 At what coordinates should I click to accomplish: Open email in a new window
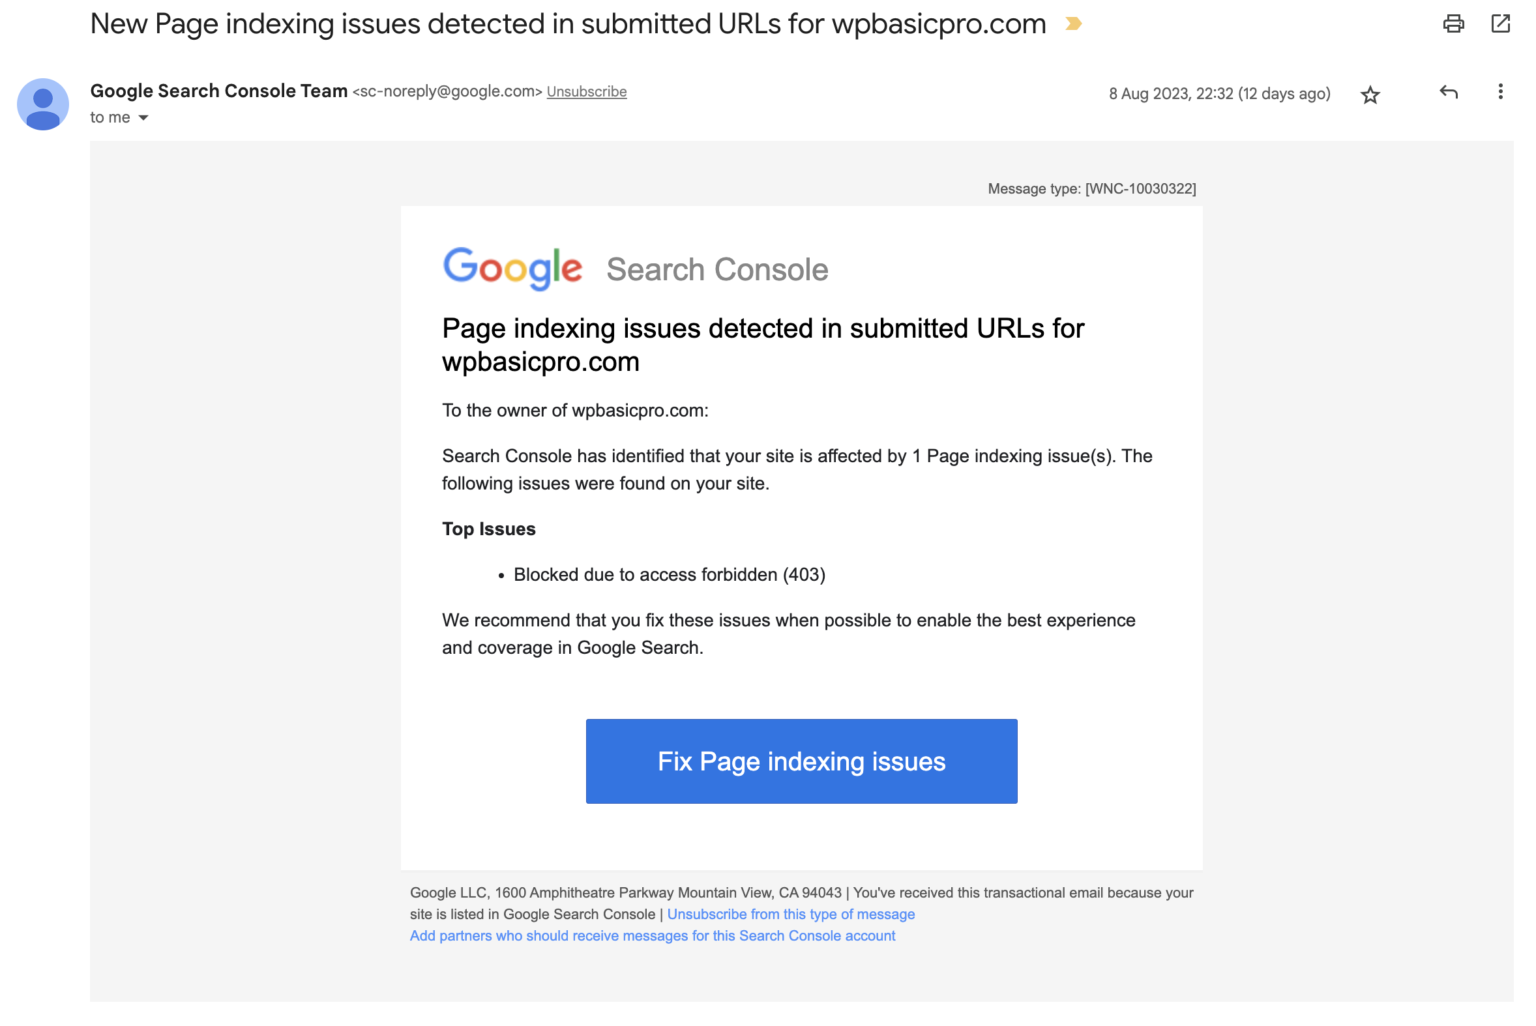[x=1500, y=23]
